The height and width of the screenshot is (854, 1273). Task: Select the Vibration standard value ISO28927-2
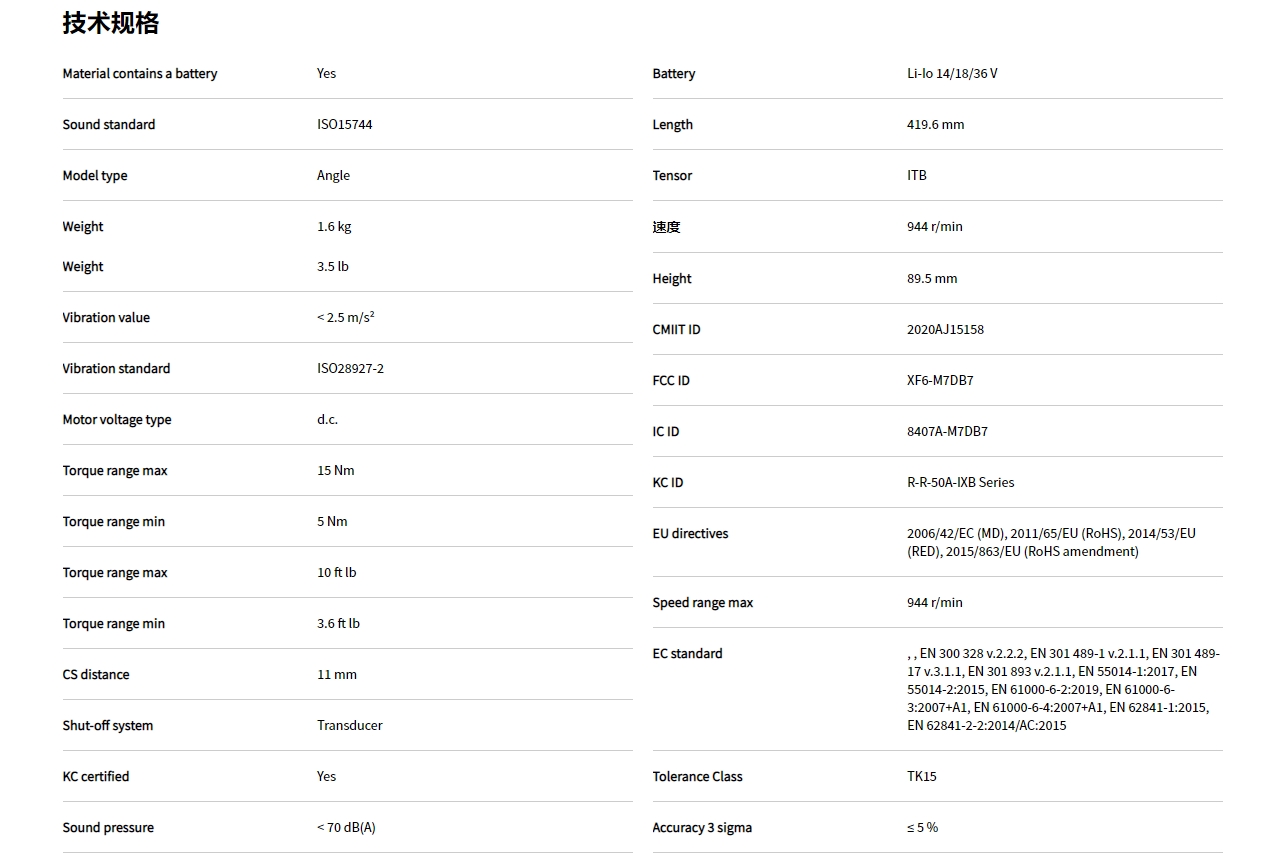tap(350, 369)
